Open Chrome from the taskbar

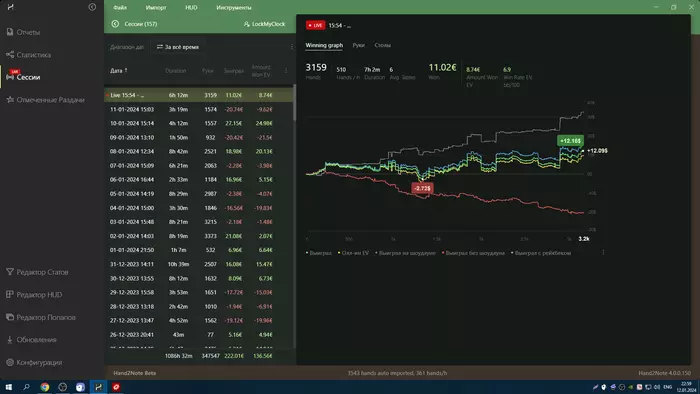[45, 387]
